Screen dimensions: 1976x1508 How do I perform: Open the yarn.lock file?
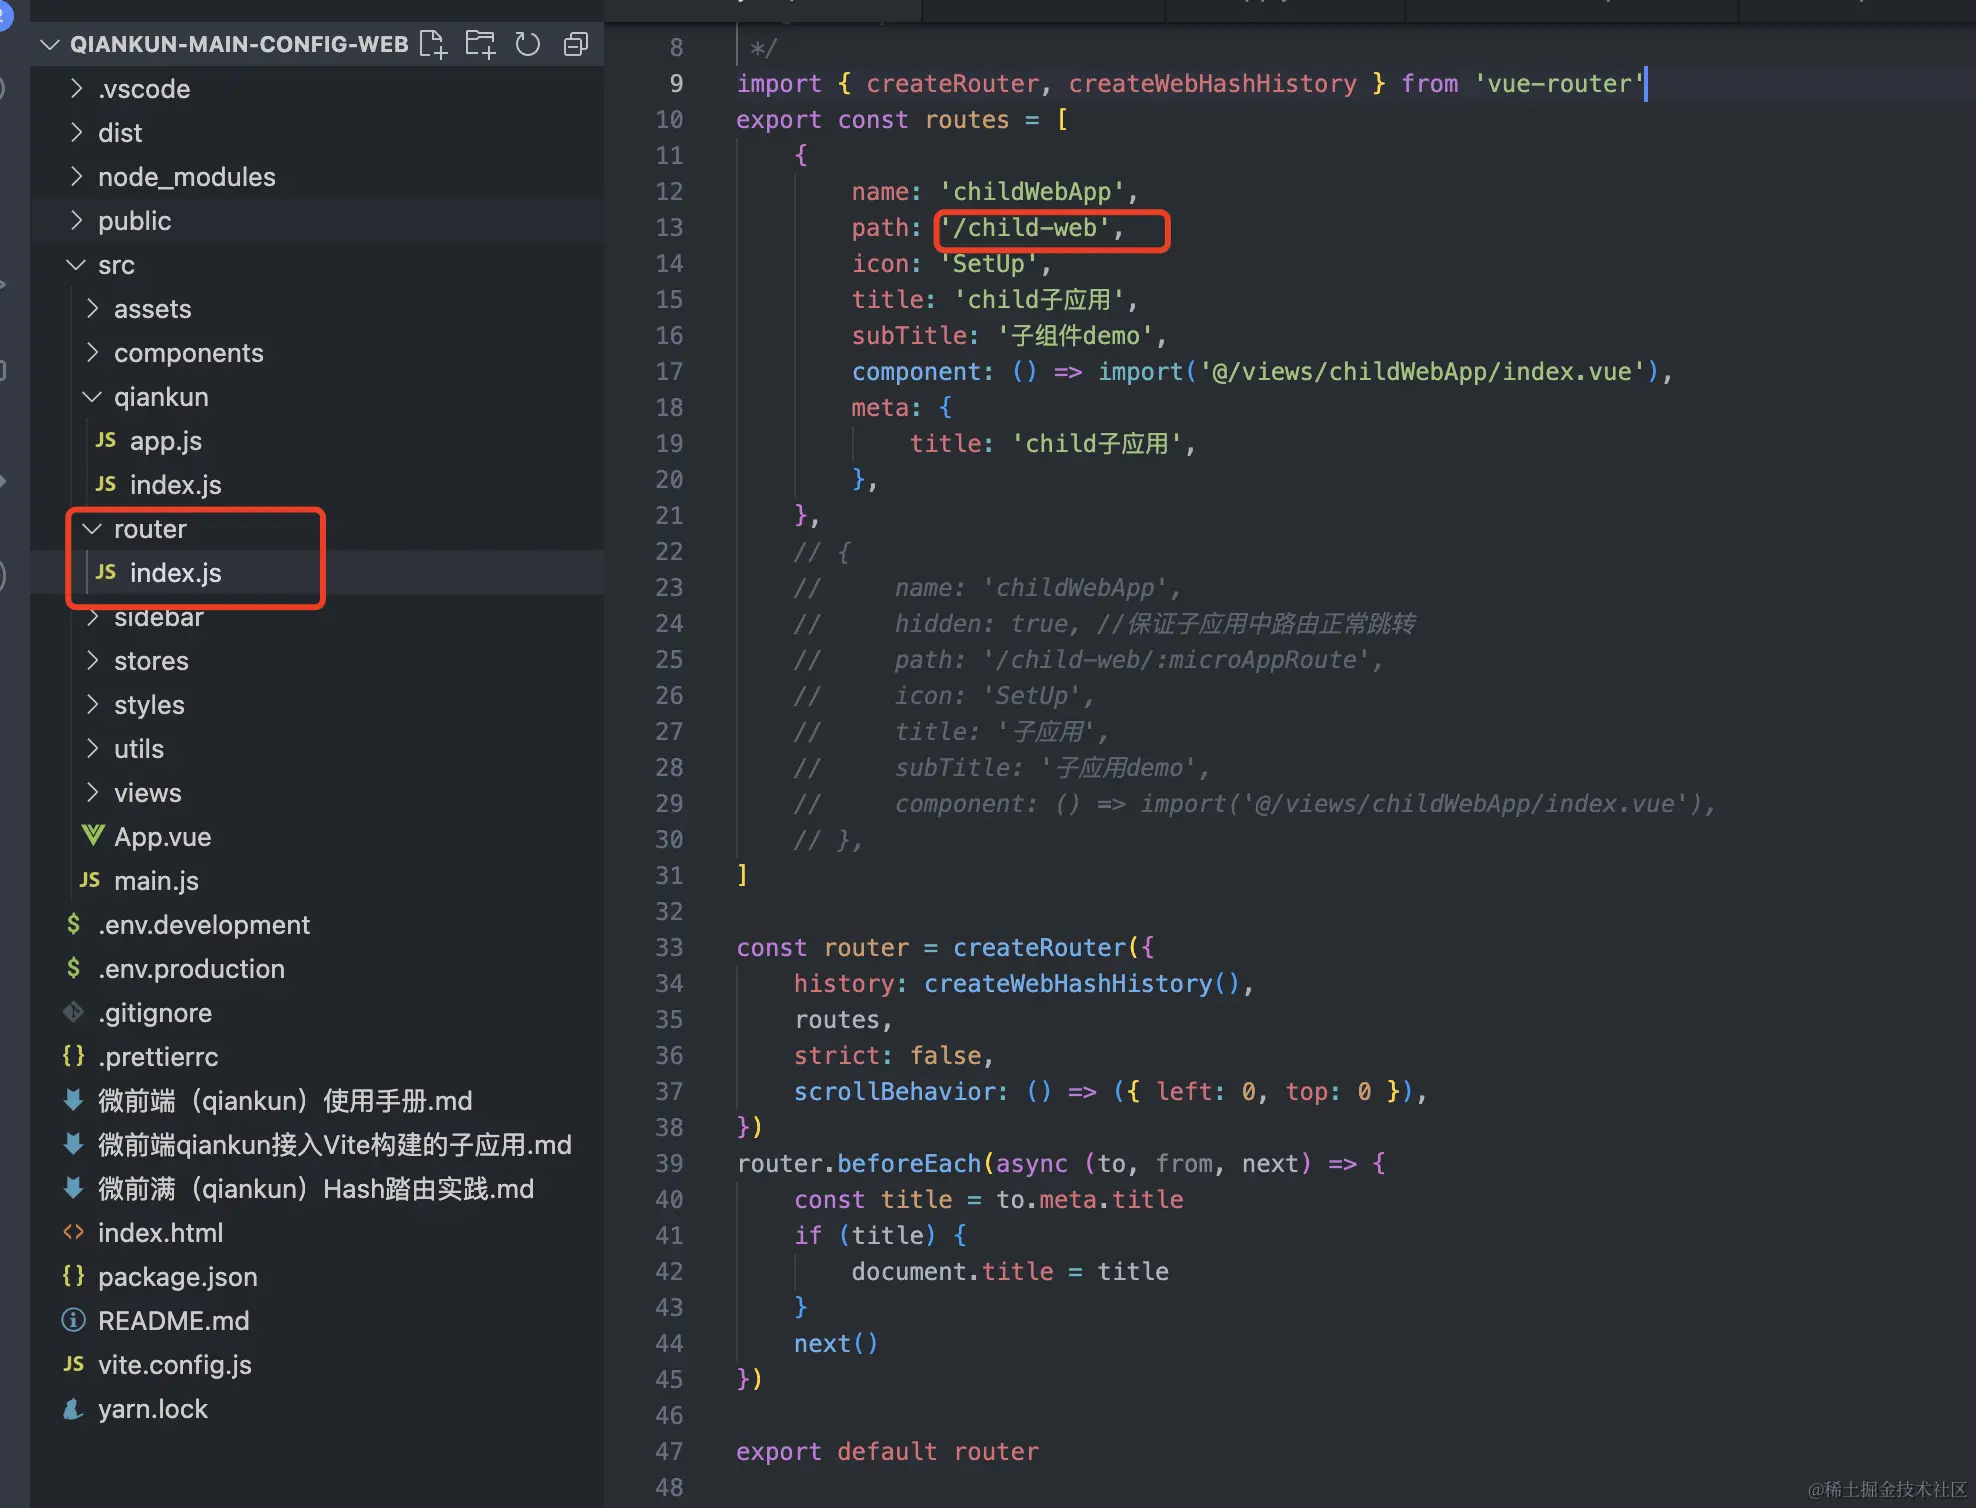click(x=152, y=1409)
